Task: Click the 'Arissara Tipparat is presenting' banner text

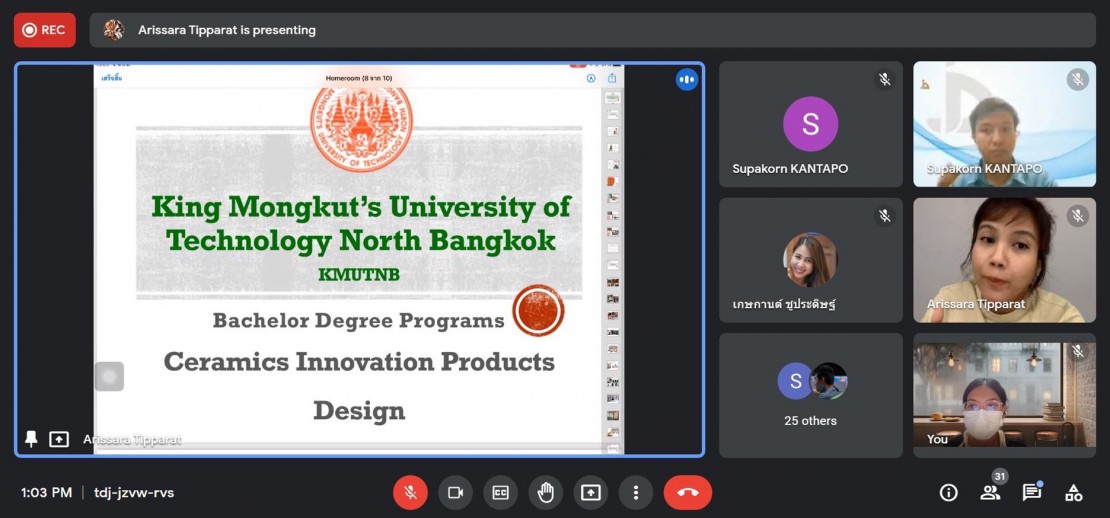Action: pyautogui.click(x=227, y=30)
